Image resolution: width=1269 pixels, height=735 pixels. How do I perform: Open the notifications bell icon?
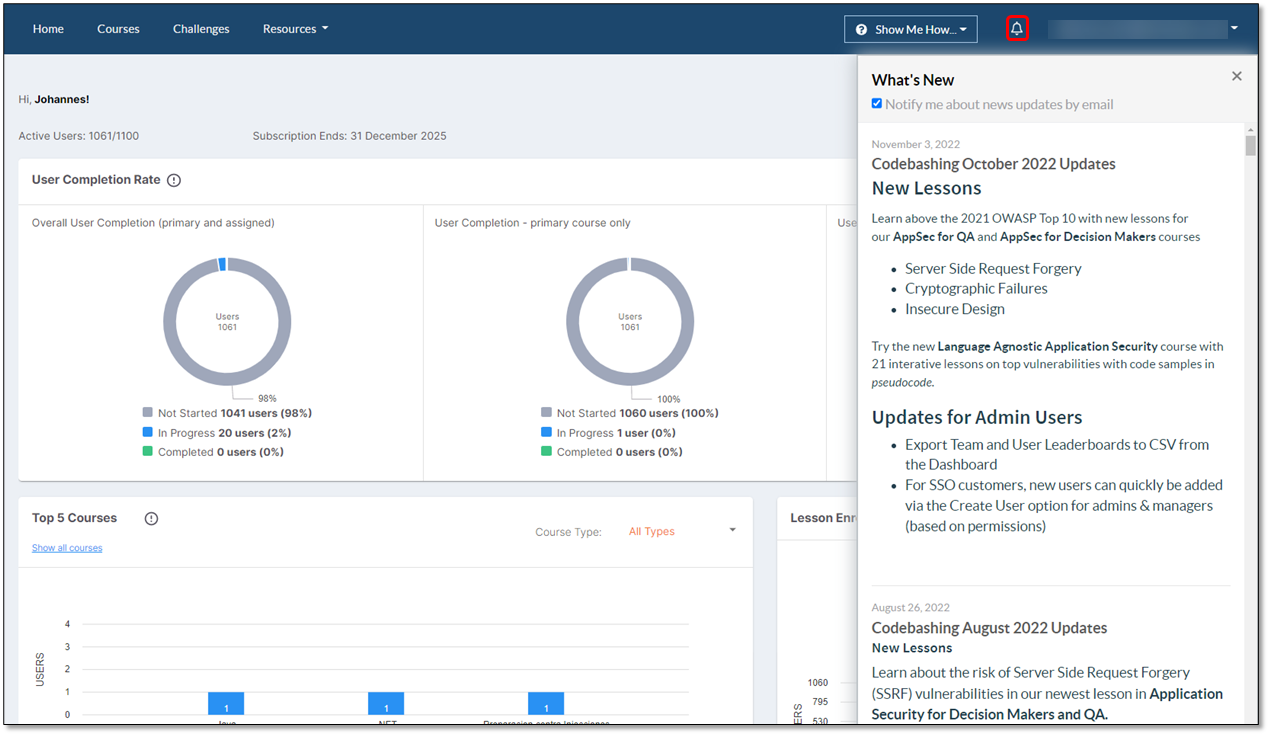[1017, 29]
